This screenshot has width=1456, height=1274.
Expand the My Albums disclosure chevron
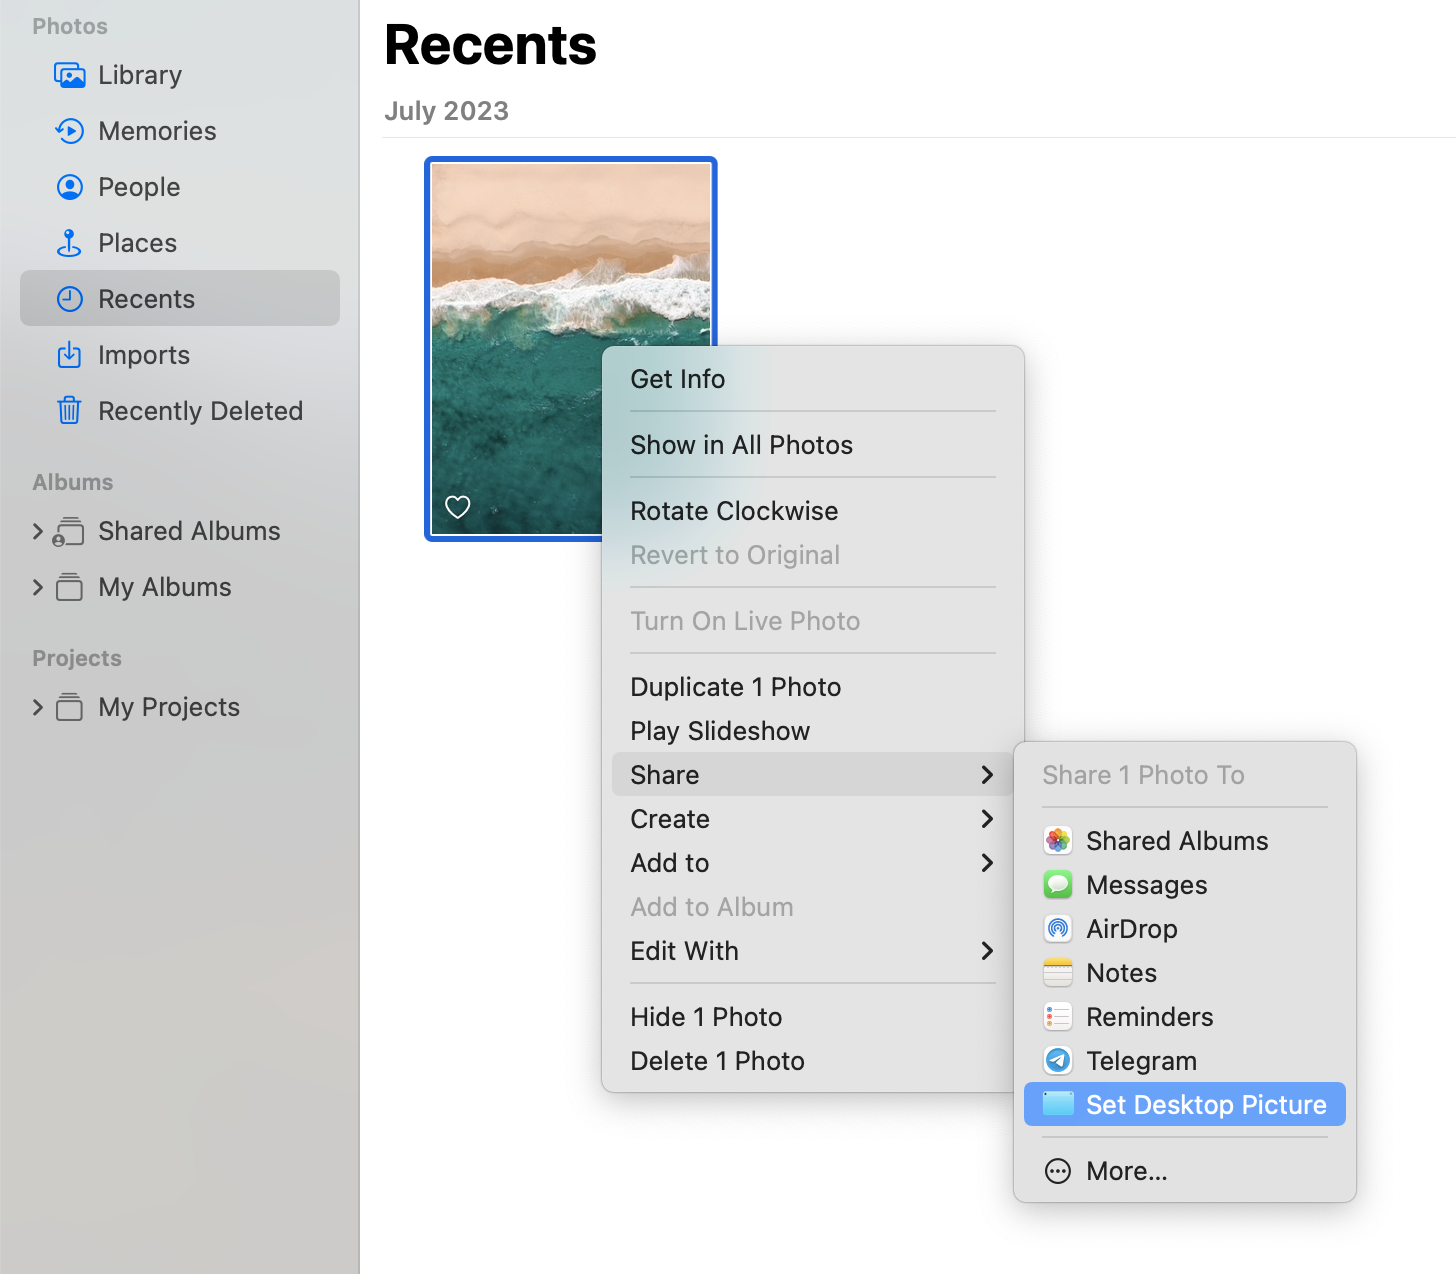point(37,587)
